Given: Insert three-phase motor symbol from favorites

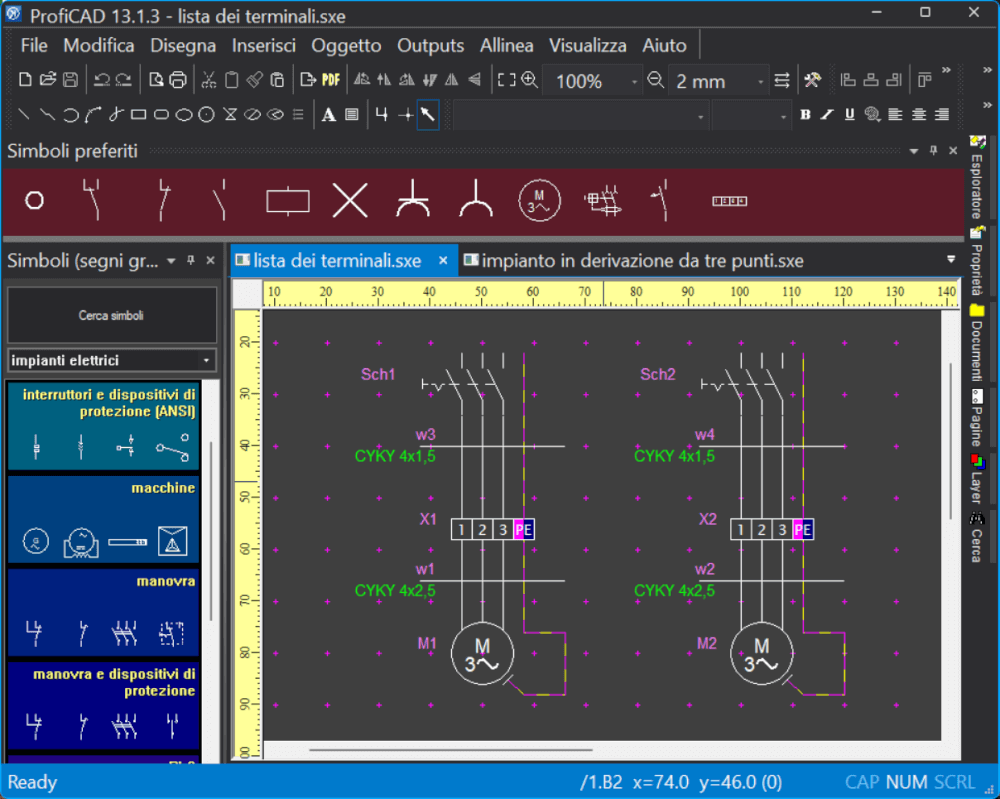Looking at the screenshot, I should [x=539, y=201].
